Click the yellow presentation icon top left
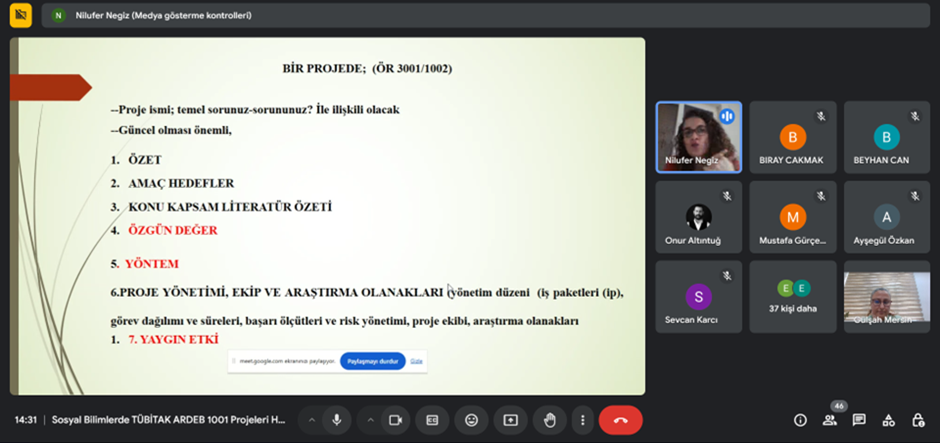The height and width of the screenshot is (443, 940). 21,15
